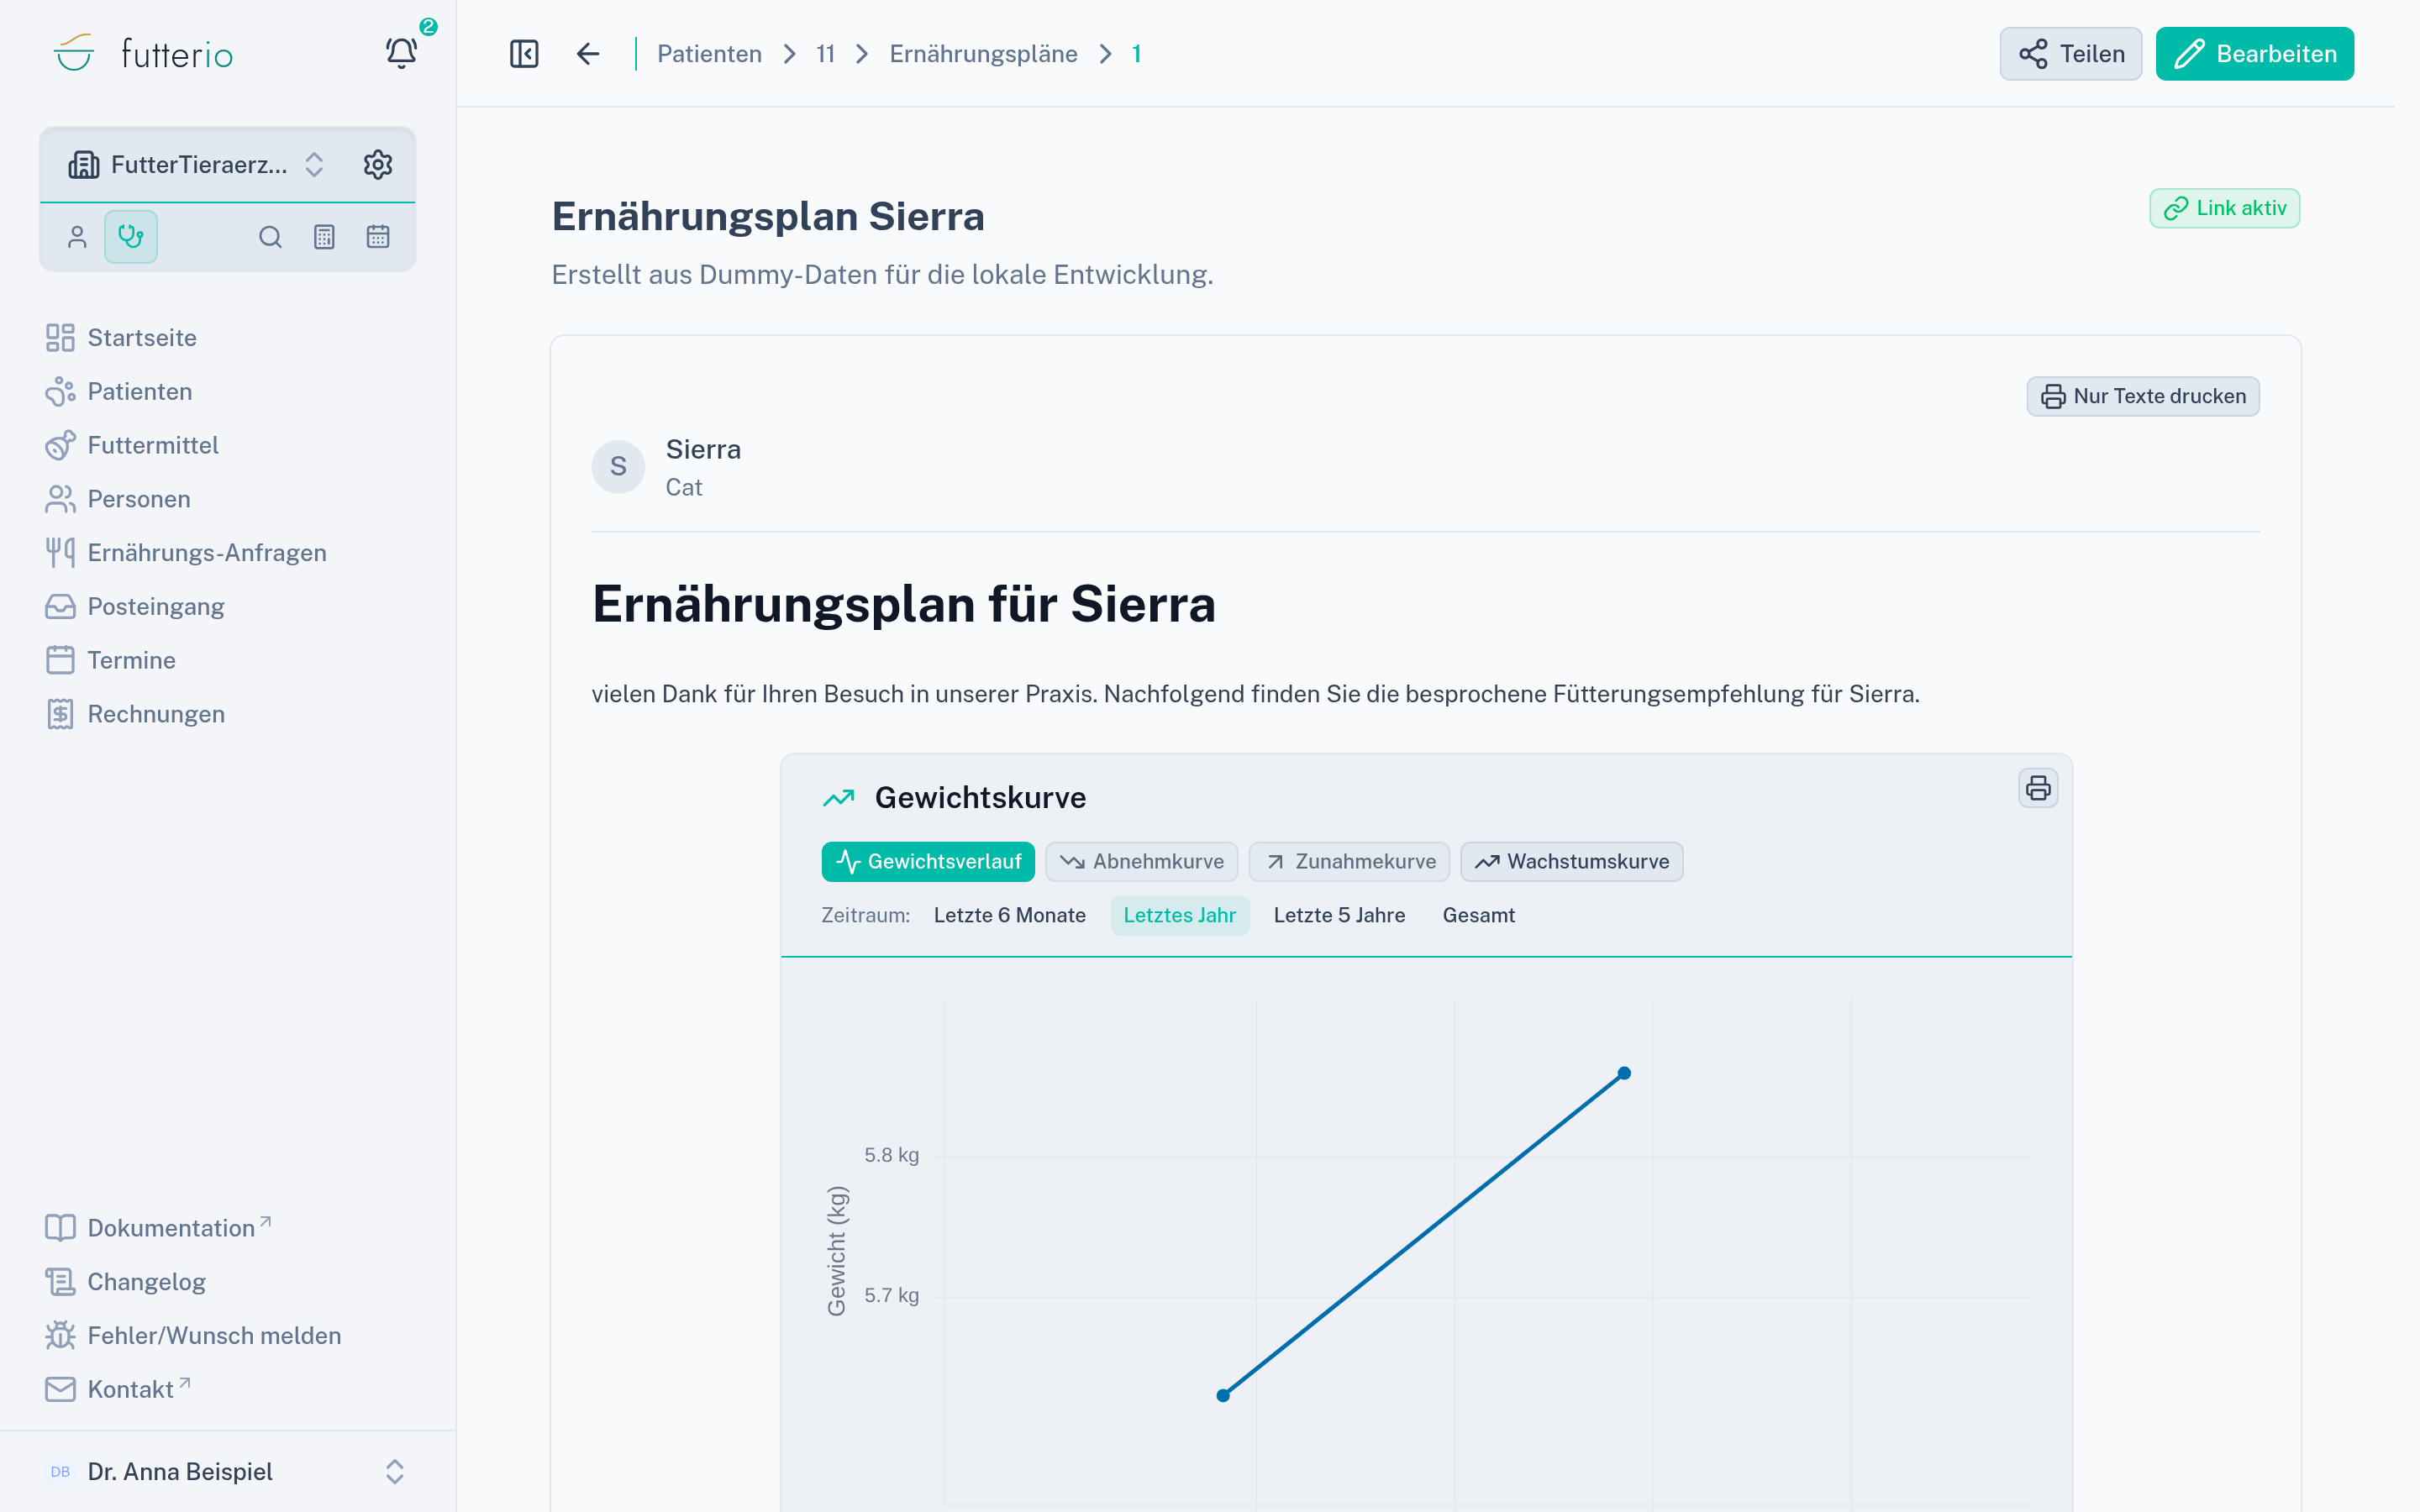Screen dimensions: 2420x1512
Task: Switch to the Wachstumskurve tab
Action: (x=1572, y=862)
